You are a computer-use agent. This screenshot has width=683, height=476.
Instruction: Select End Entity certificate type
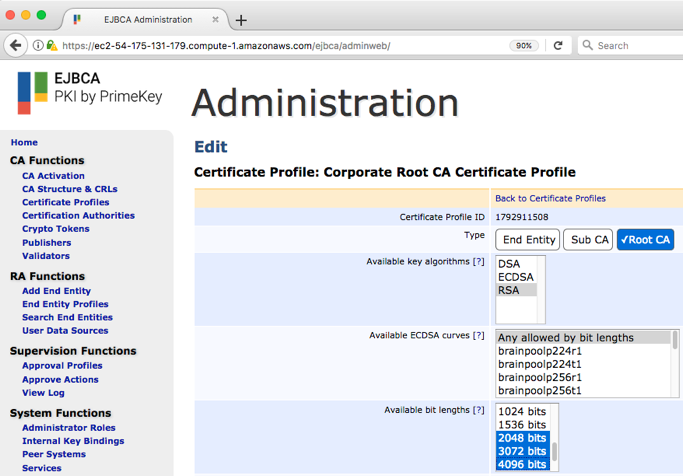pyautogui.click(x=528, y=240)
